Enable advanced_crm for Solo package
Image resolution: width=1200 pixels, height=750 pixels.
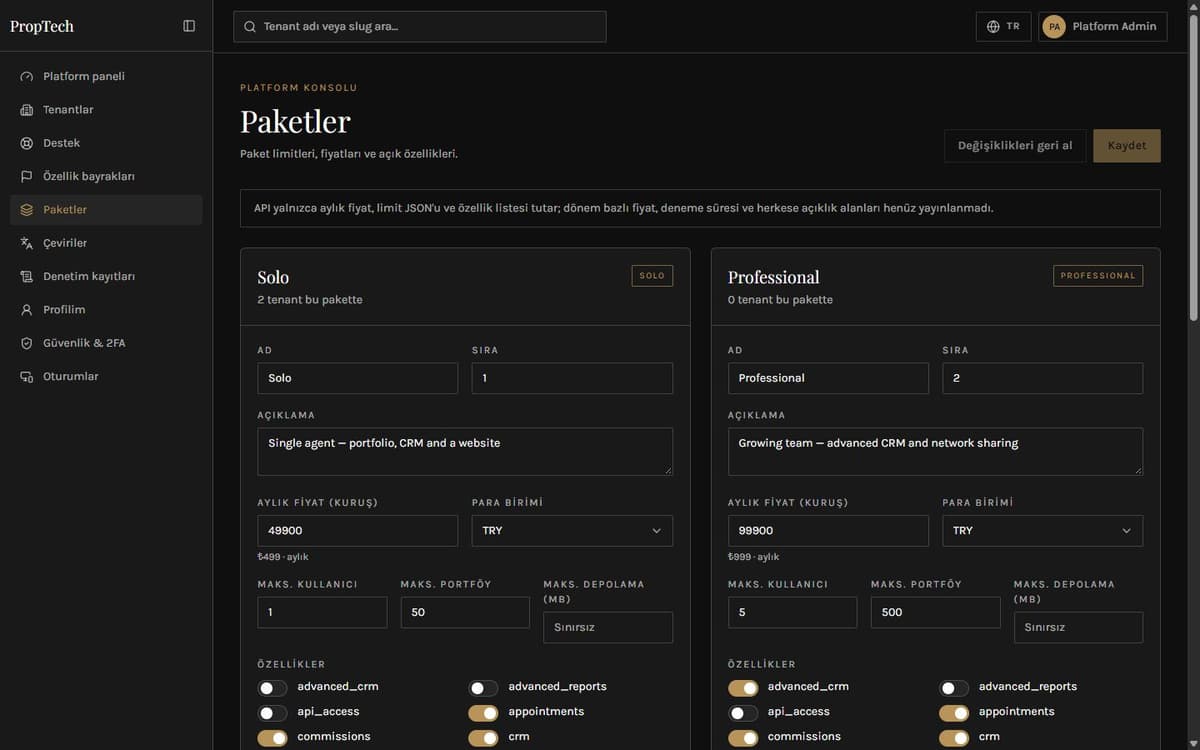coord(272,688)
